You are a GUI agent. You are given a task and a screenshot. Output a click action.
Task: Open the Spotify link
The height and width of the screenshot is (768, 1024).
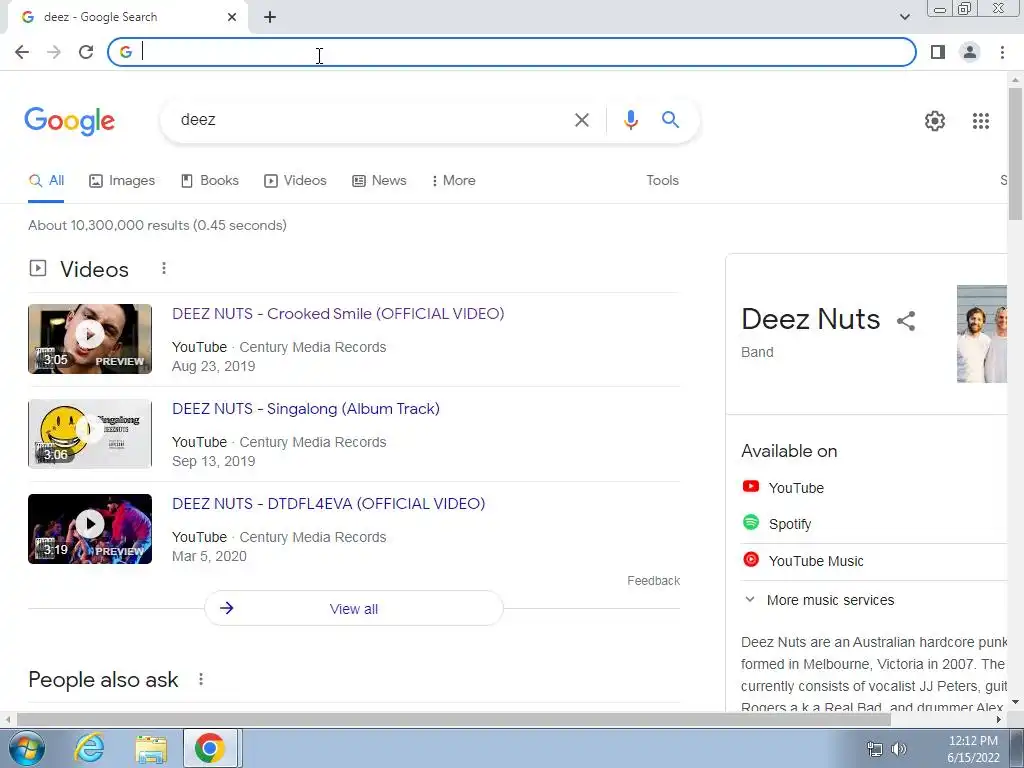pos(776,524)
